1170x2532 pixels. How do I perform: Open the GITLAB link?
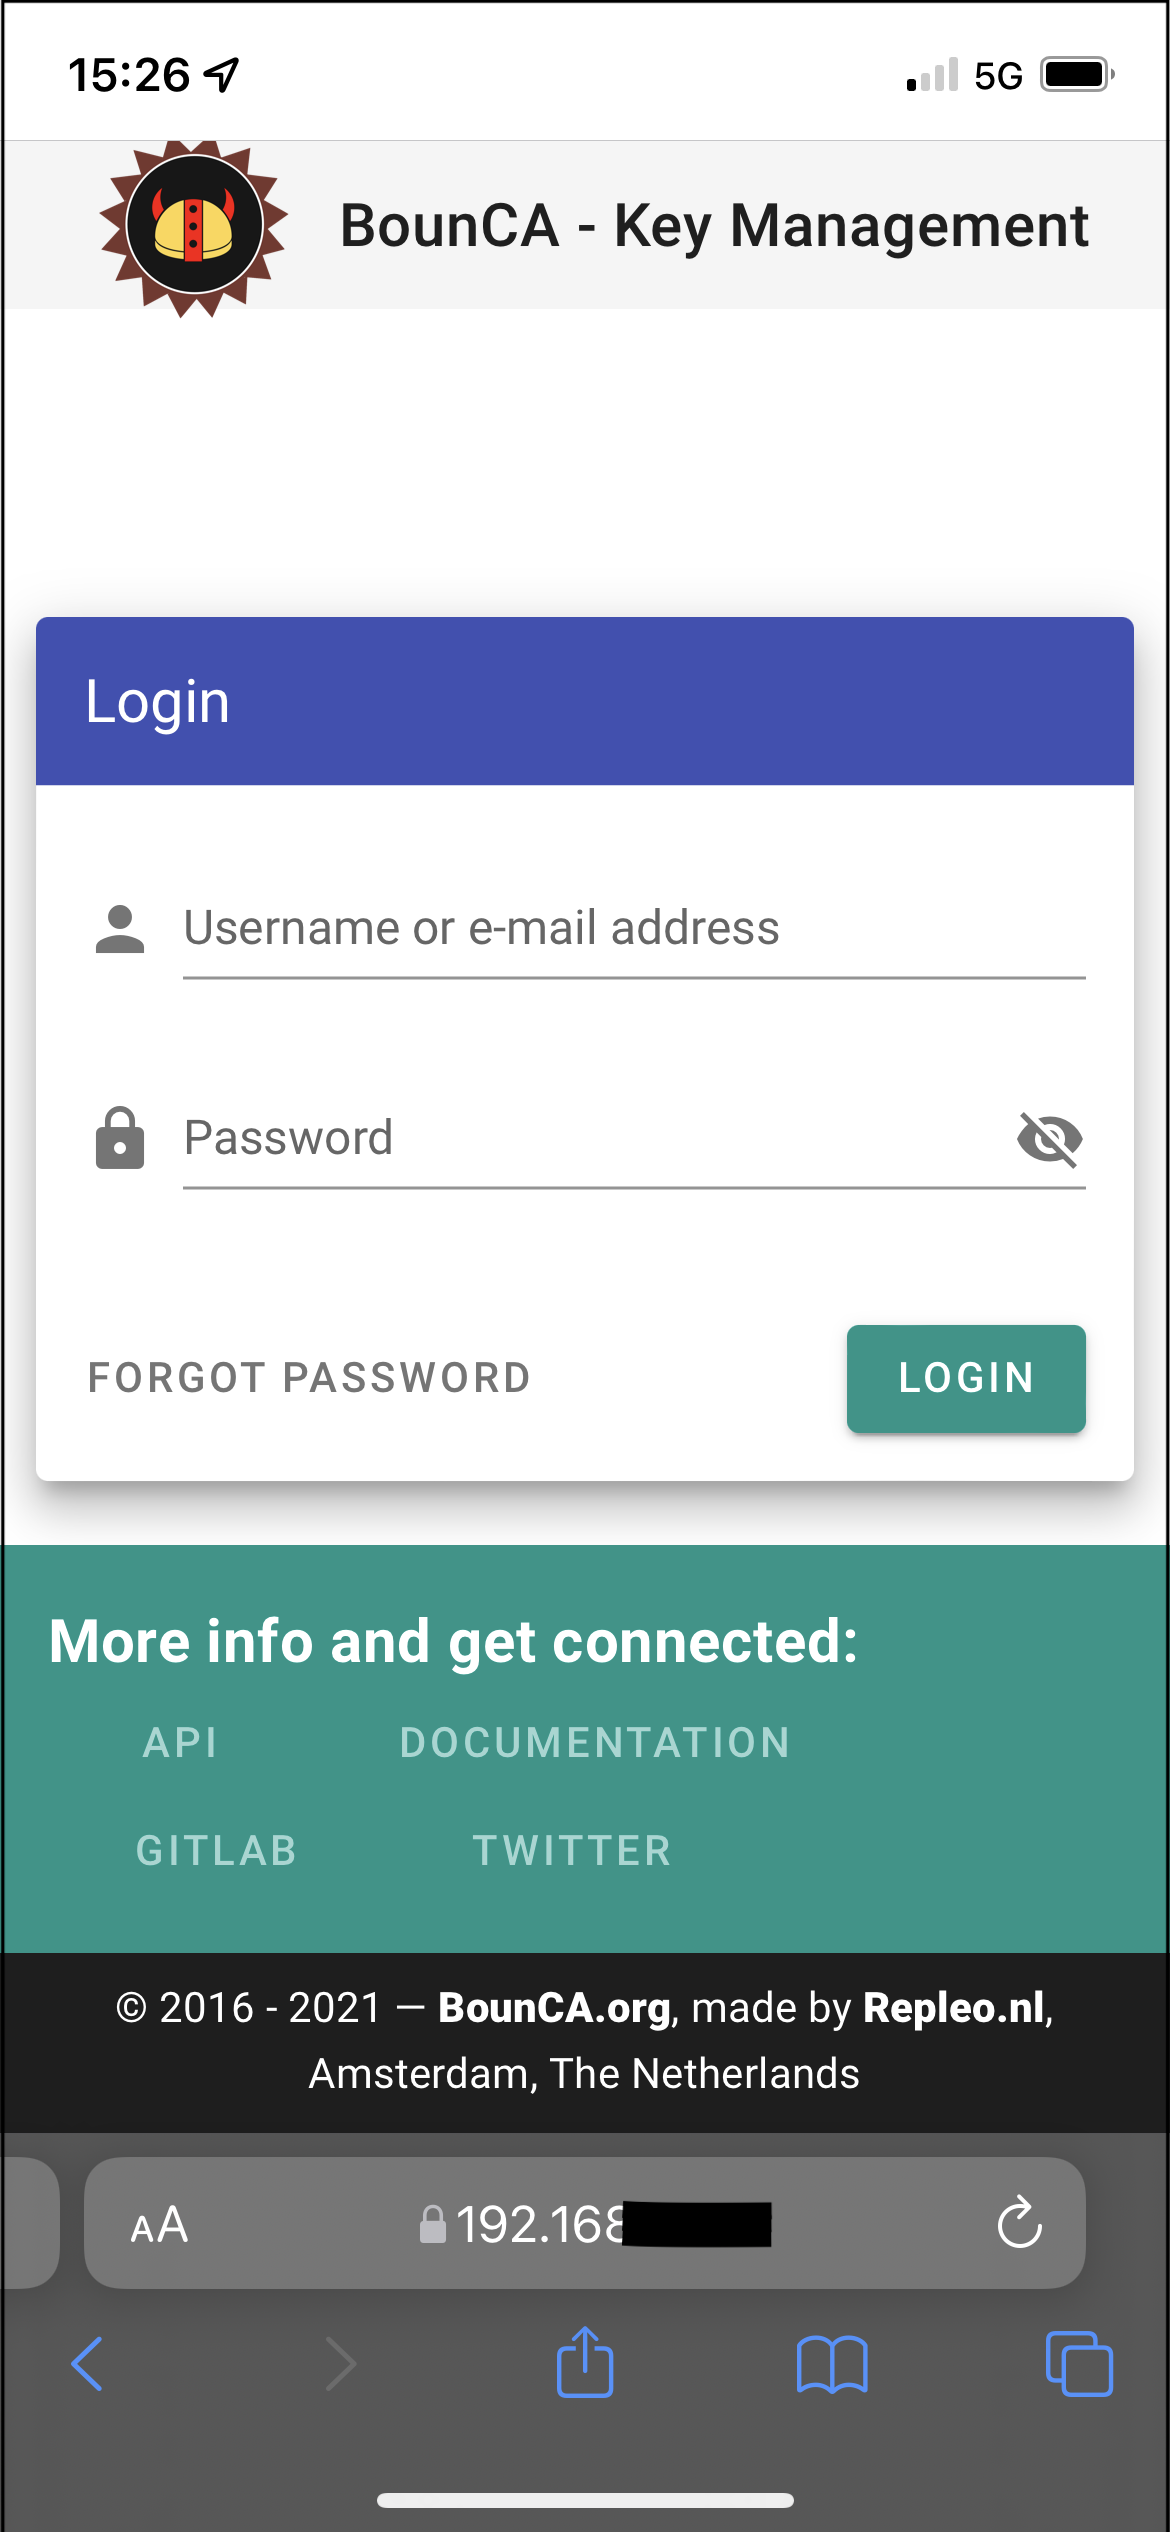click(217, 1851)
